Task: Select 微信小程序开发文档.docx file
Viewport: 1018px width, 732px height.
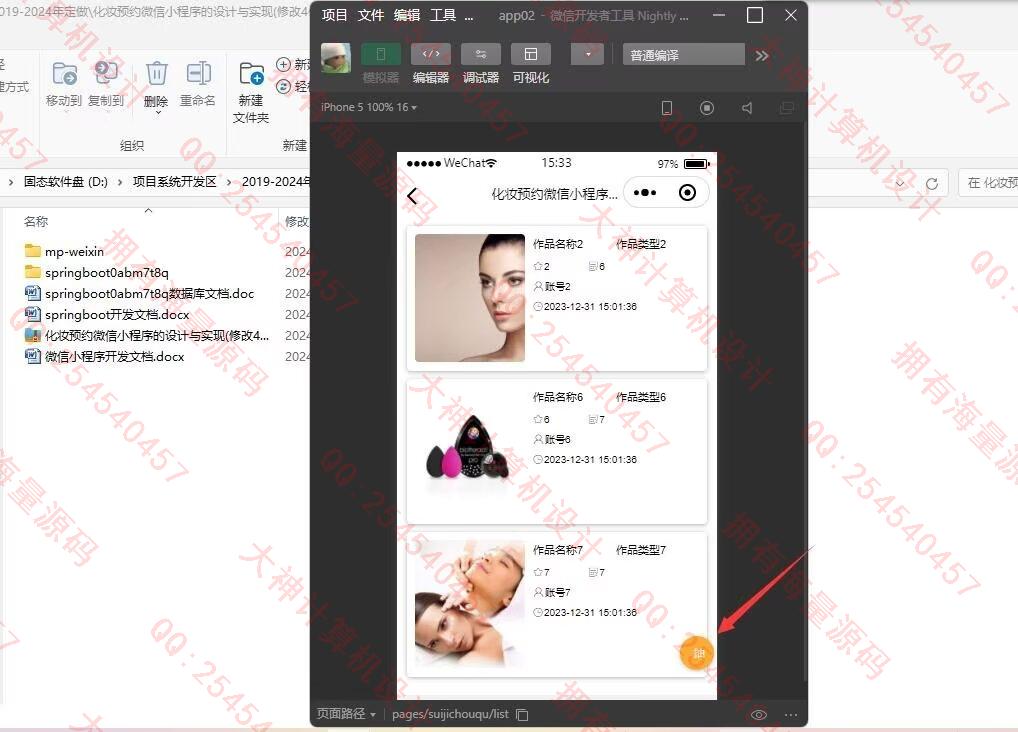Action: tap(114, 357)
